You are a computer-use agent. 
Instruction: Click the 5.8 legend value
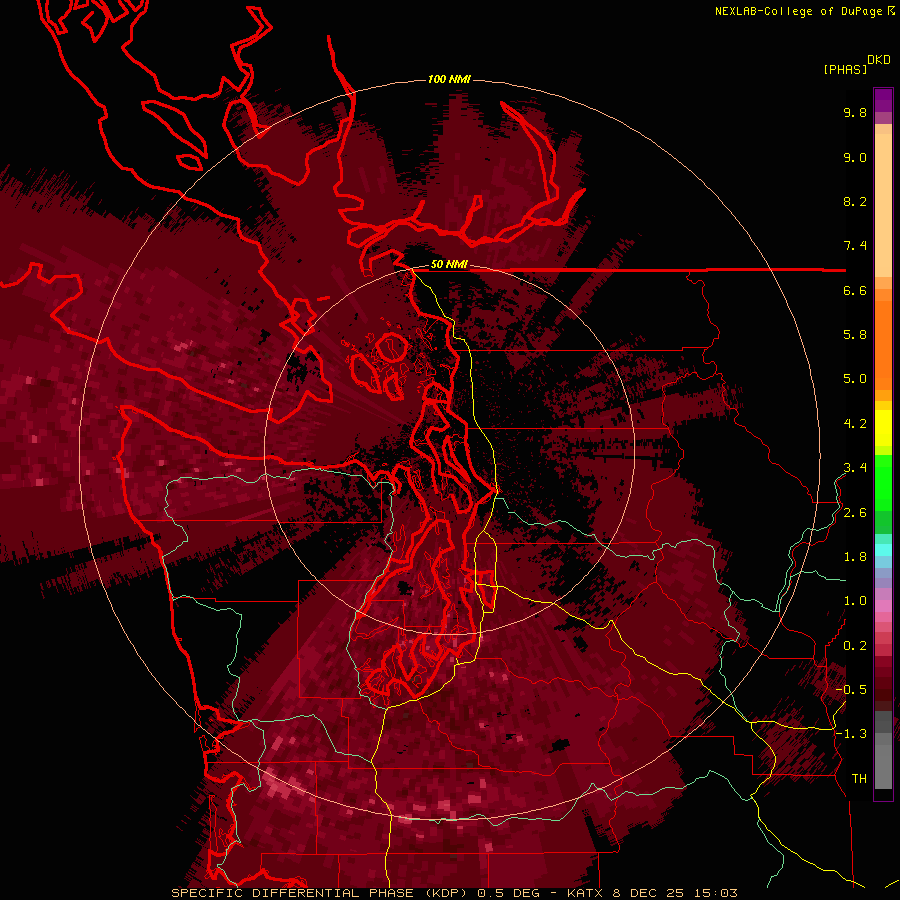855,335
